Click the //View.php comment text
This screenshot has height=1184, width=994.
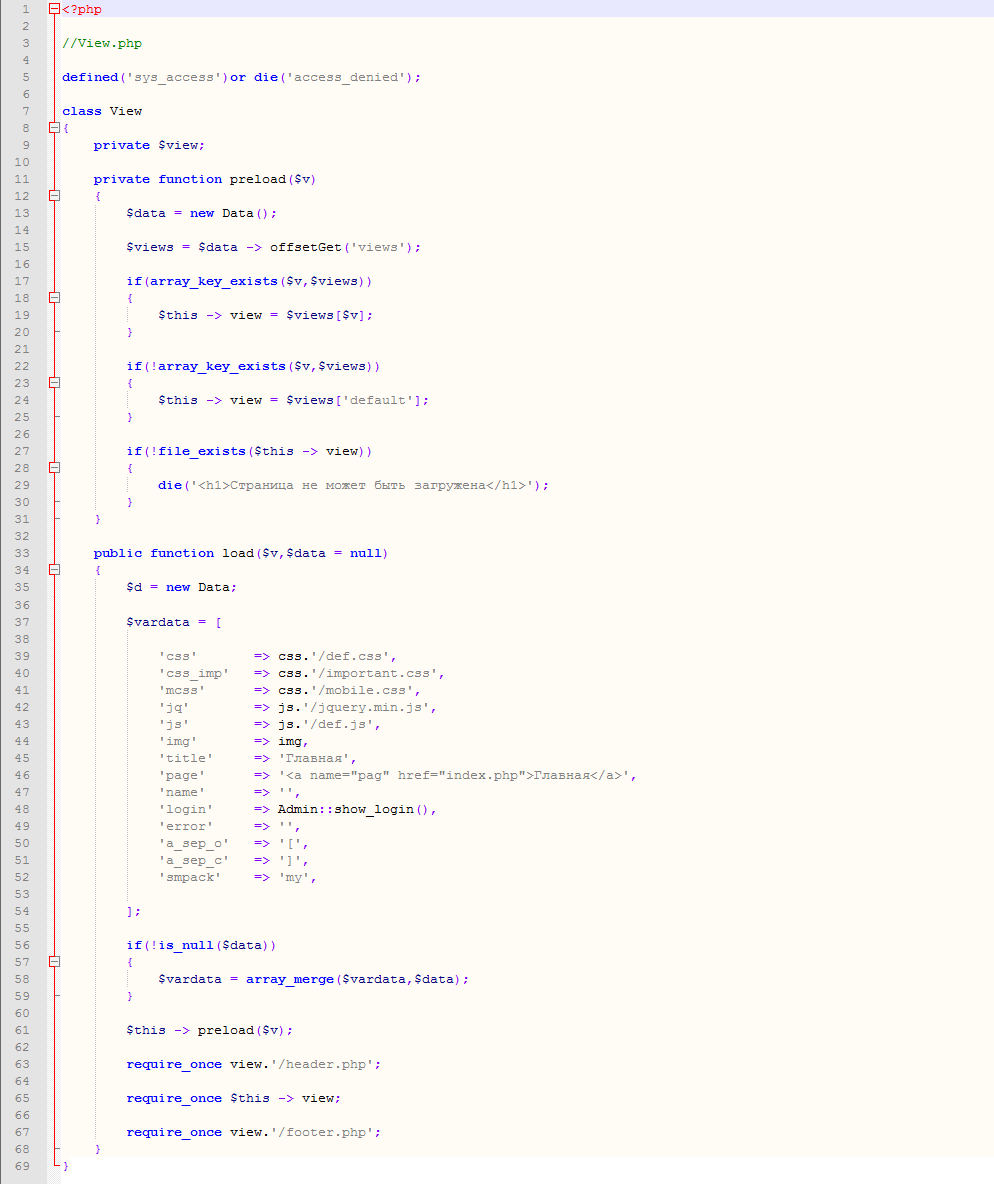102,43
